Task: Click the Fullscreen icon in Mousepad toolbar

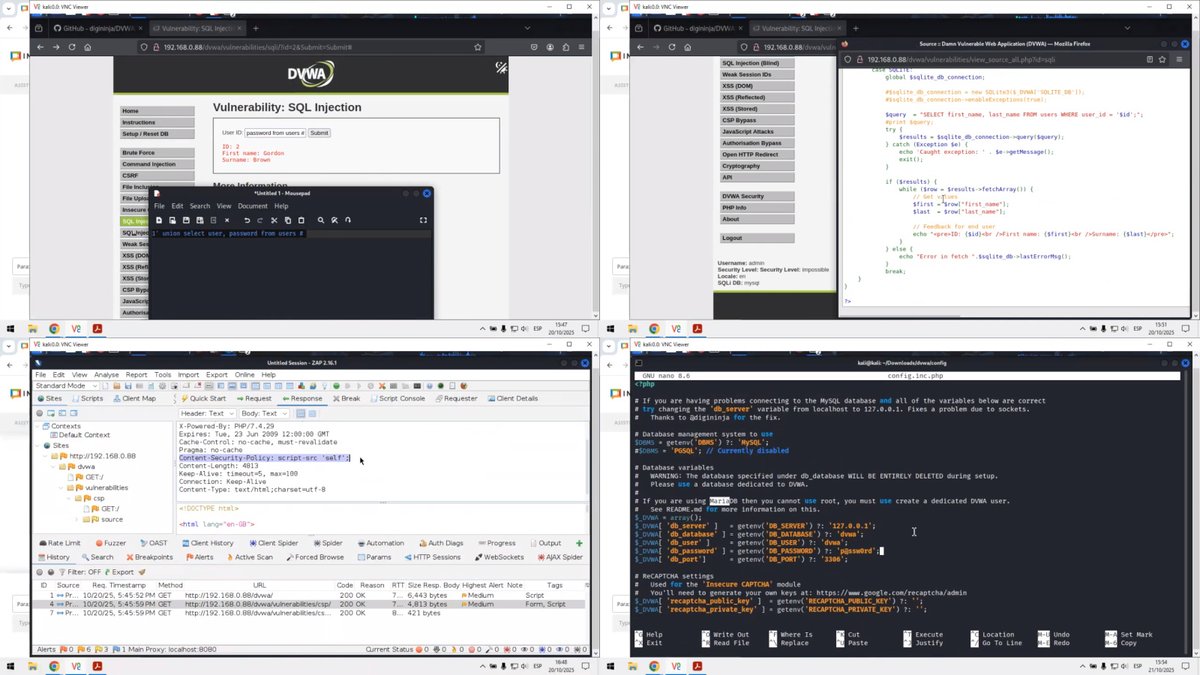Action: point(423,220)
